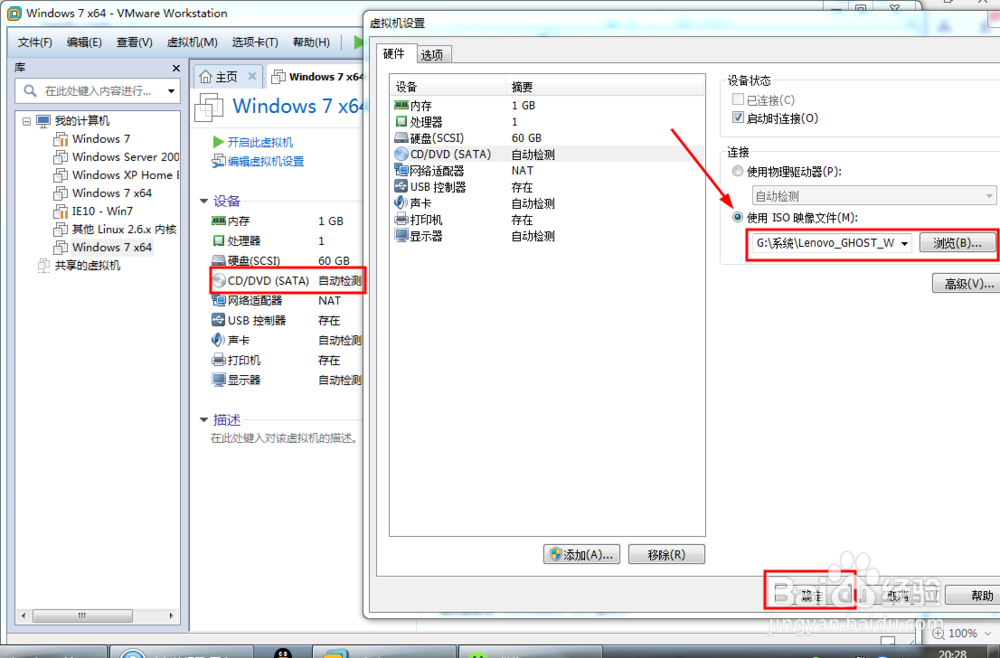Open the 编辑(E) menu
This screenshot has height=658, width=1000.
[x=84, y=42]
